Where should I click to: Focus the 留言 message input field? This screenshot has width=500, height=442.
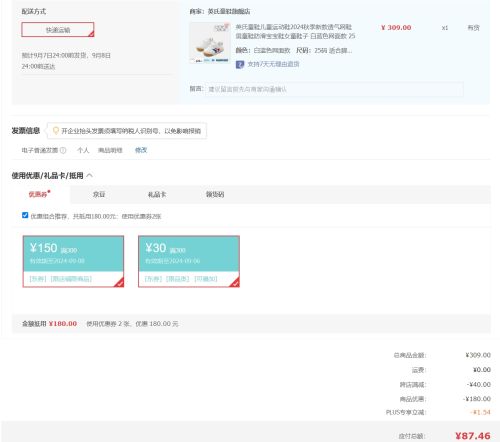(x=334, y=89)
